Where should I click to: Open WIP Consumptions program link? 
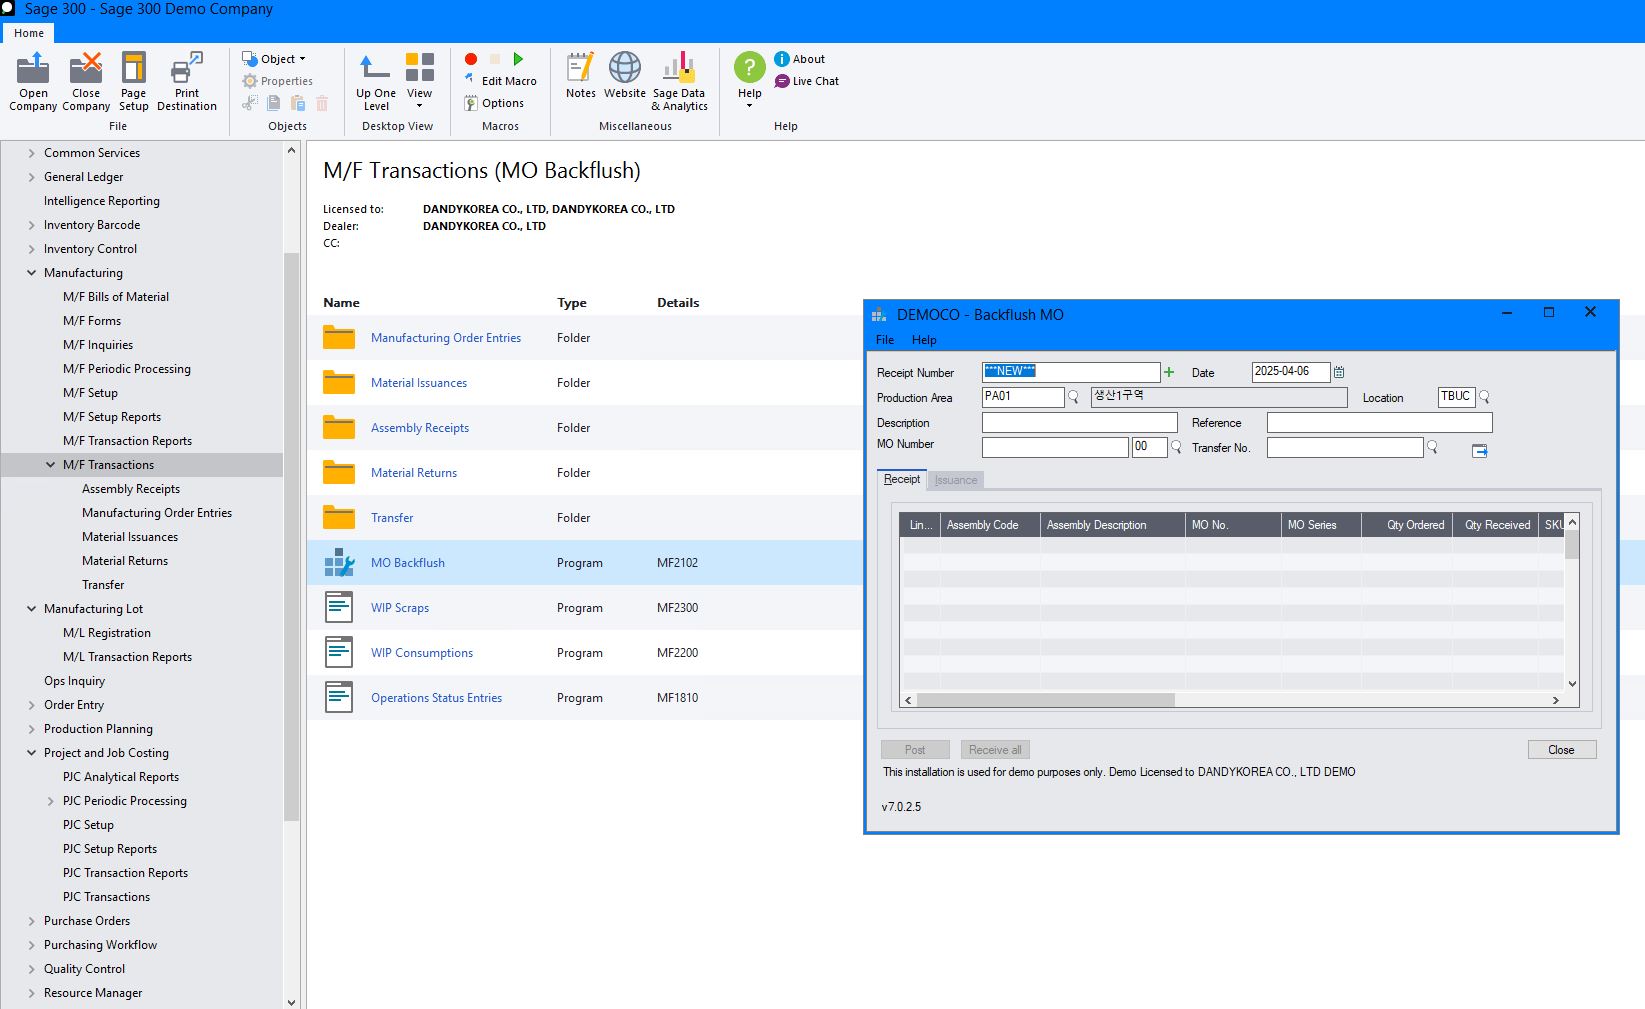tap(422, 653)
